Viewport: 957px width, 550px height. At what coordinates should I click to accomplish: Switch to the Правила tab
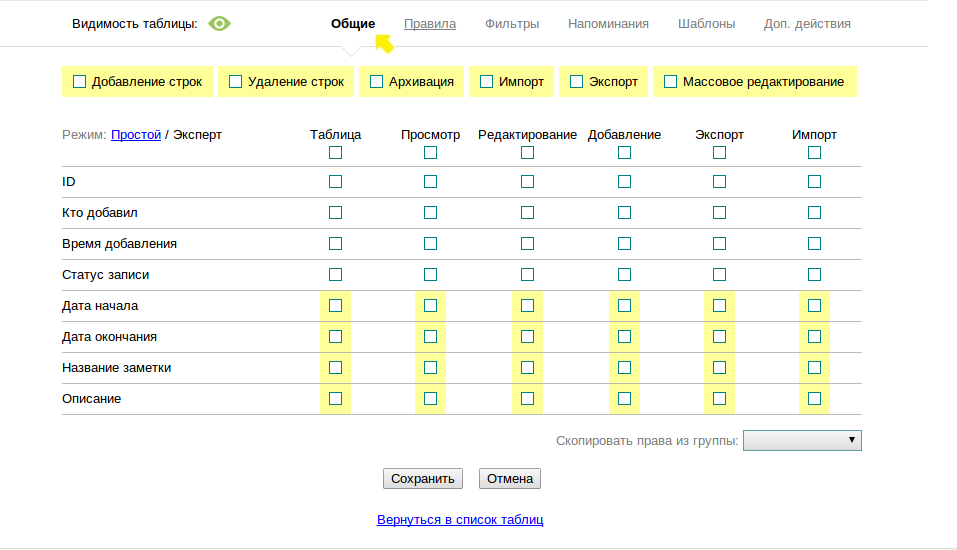[430, 24]
